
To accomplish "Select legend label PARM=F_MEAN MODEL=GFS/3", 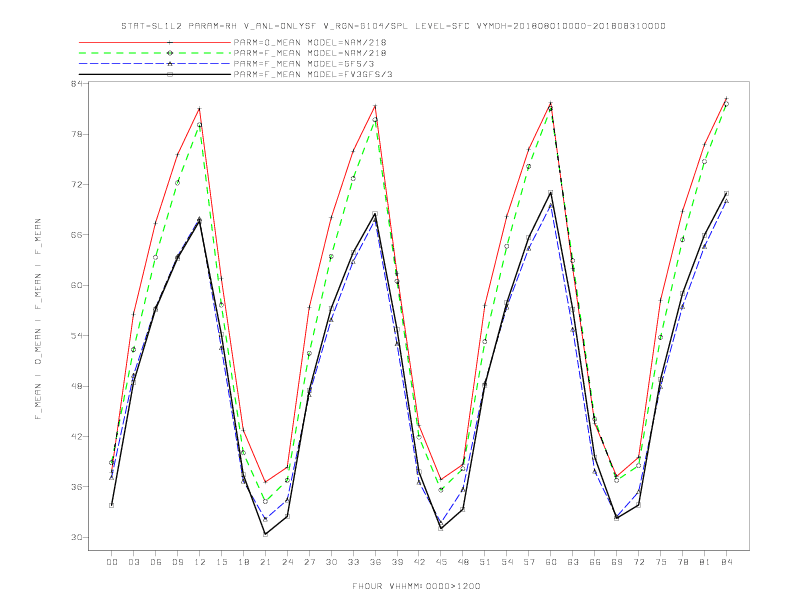I will [x=304, y=64].
